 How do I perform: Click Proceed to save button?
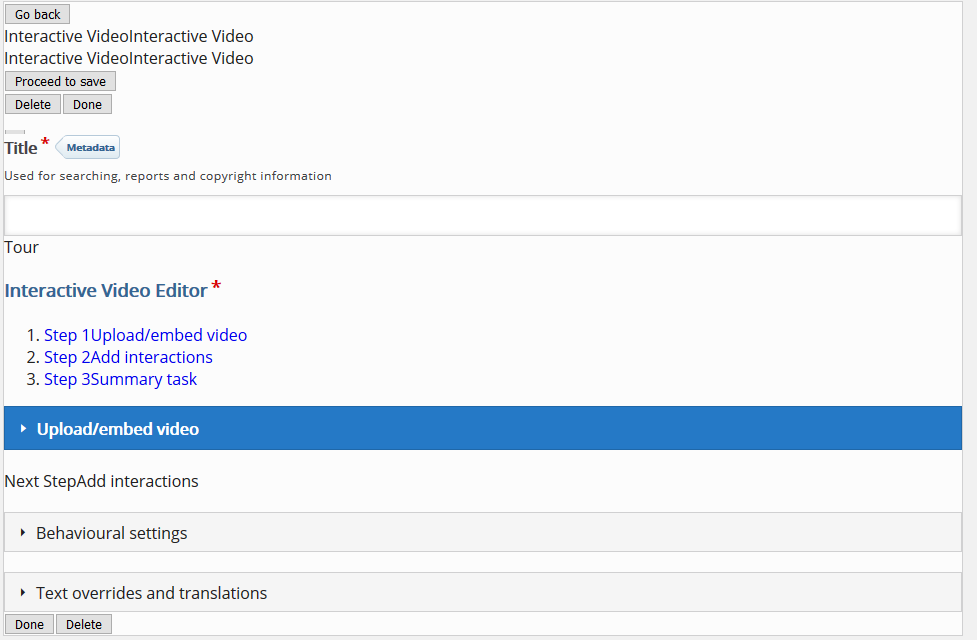pos(60,82)
